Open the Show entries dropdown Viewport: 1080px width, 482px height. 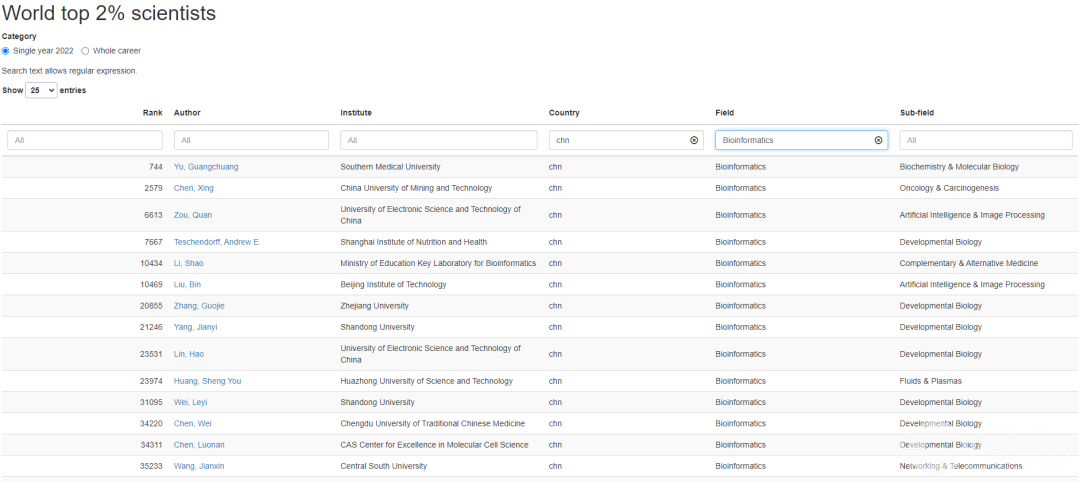tap(41, 90)
